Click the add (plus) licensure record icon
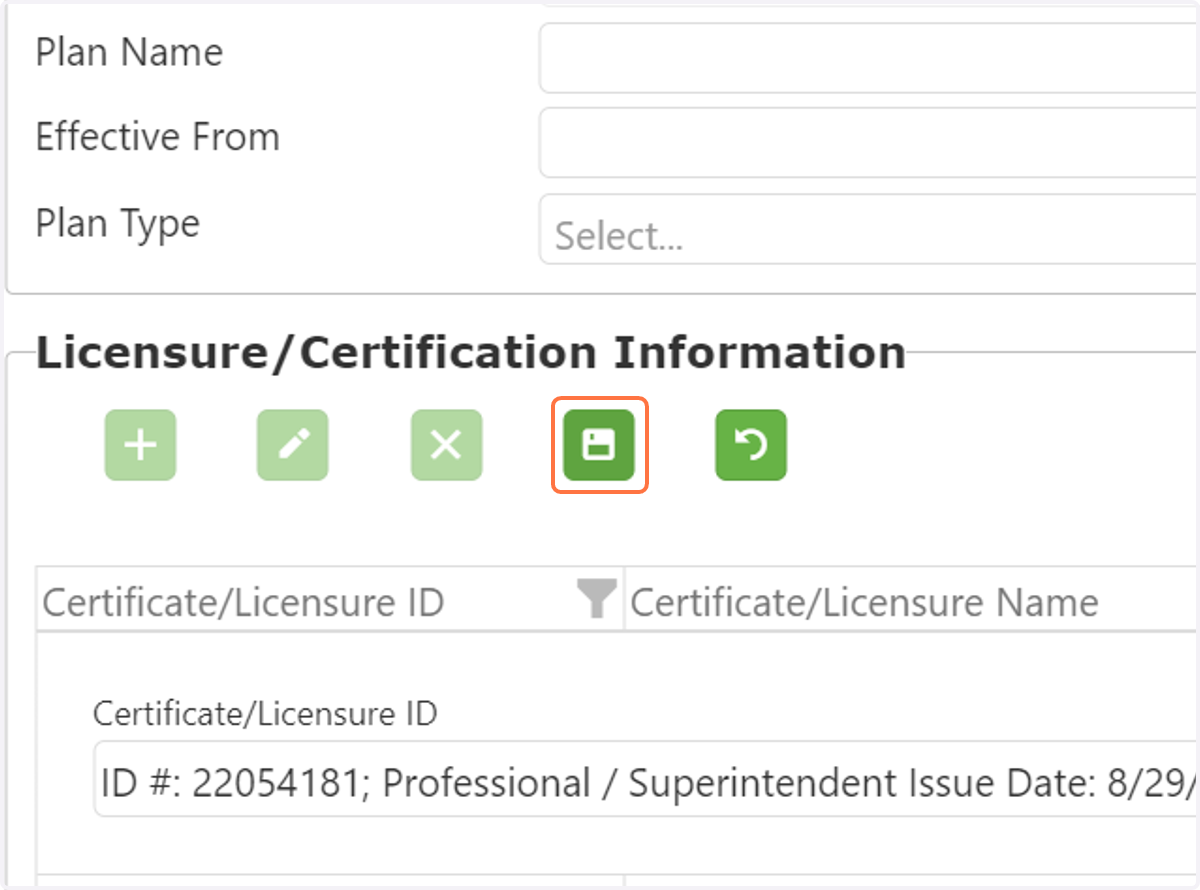1200x890 pixels. point(141,445)
